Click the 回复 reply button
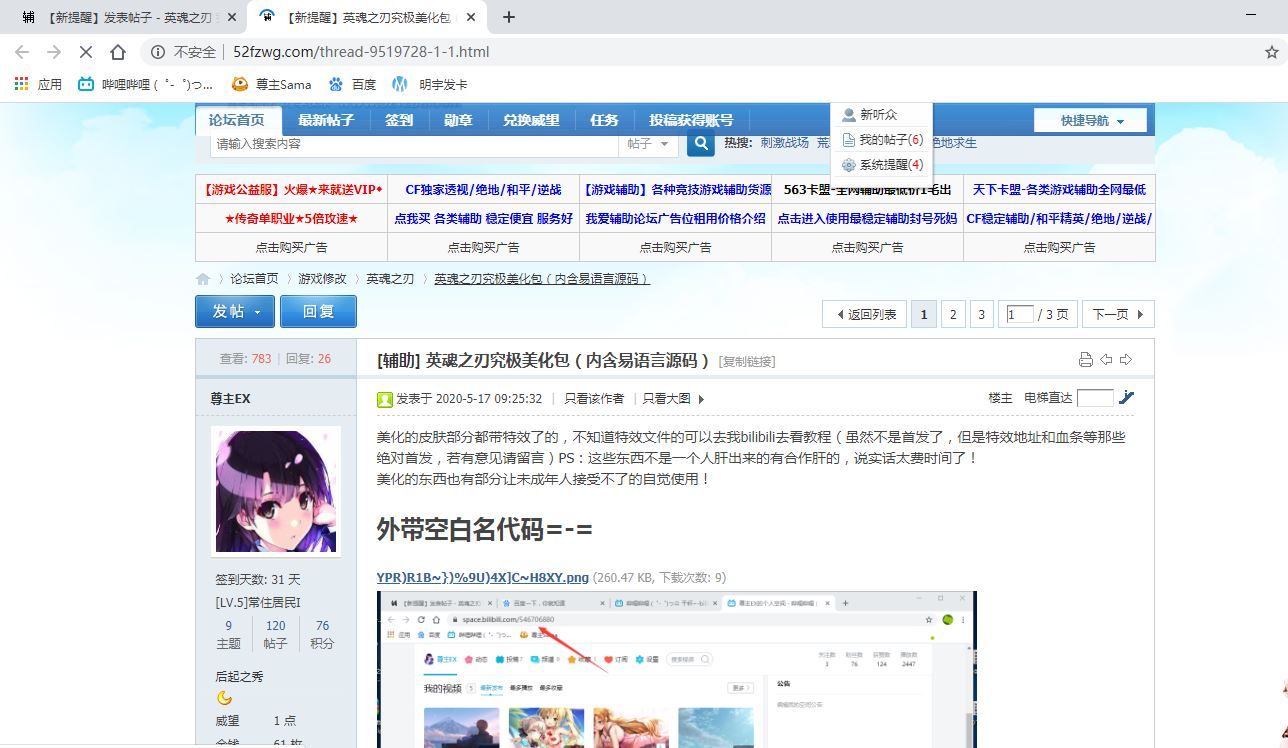 [x=318, y=312]
